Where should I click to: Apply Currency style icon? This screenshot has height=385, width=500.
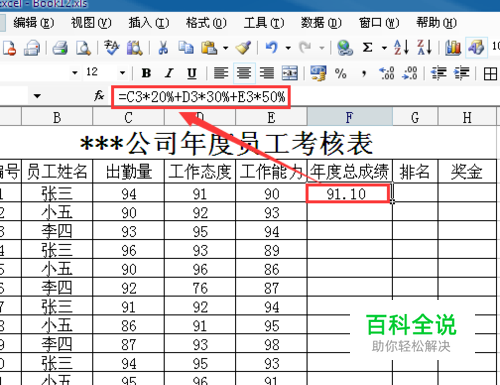[318, 73]
